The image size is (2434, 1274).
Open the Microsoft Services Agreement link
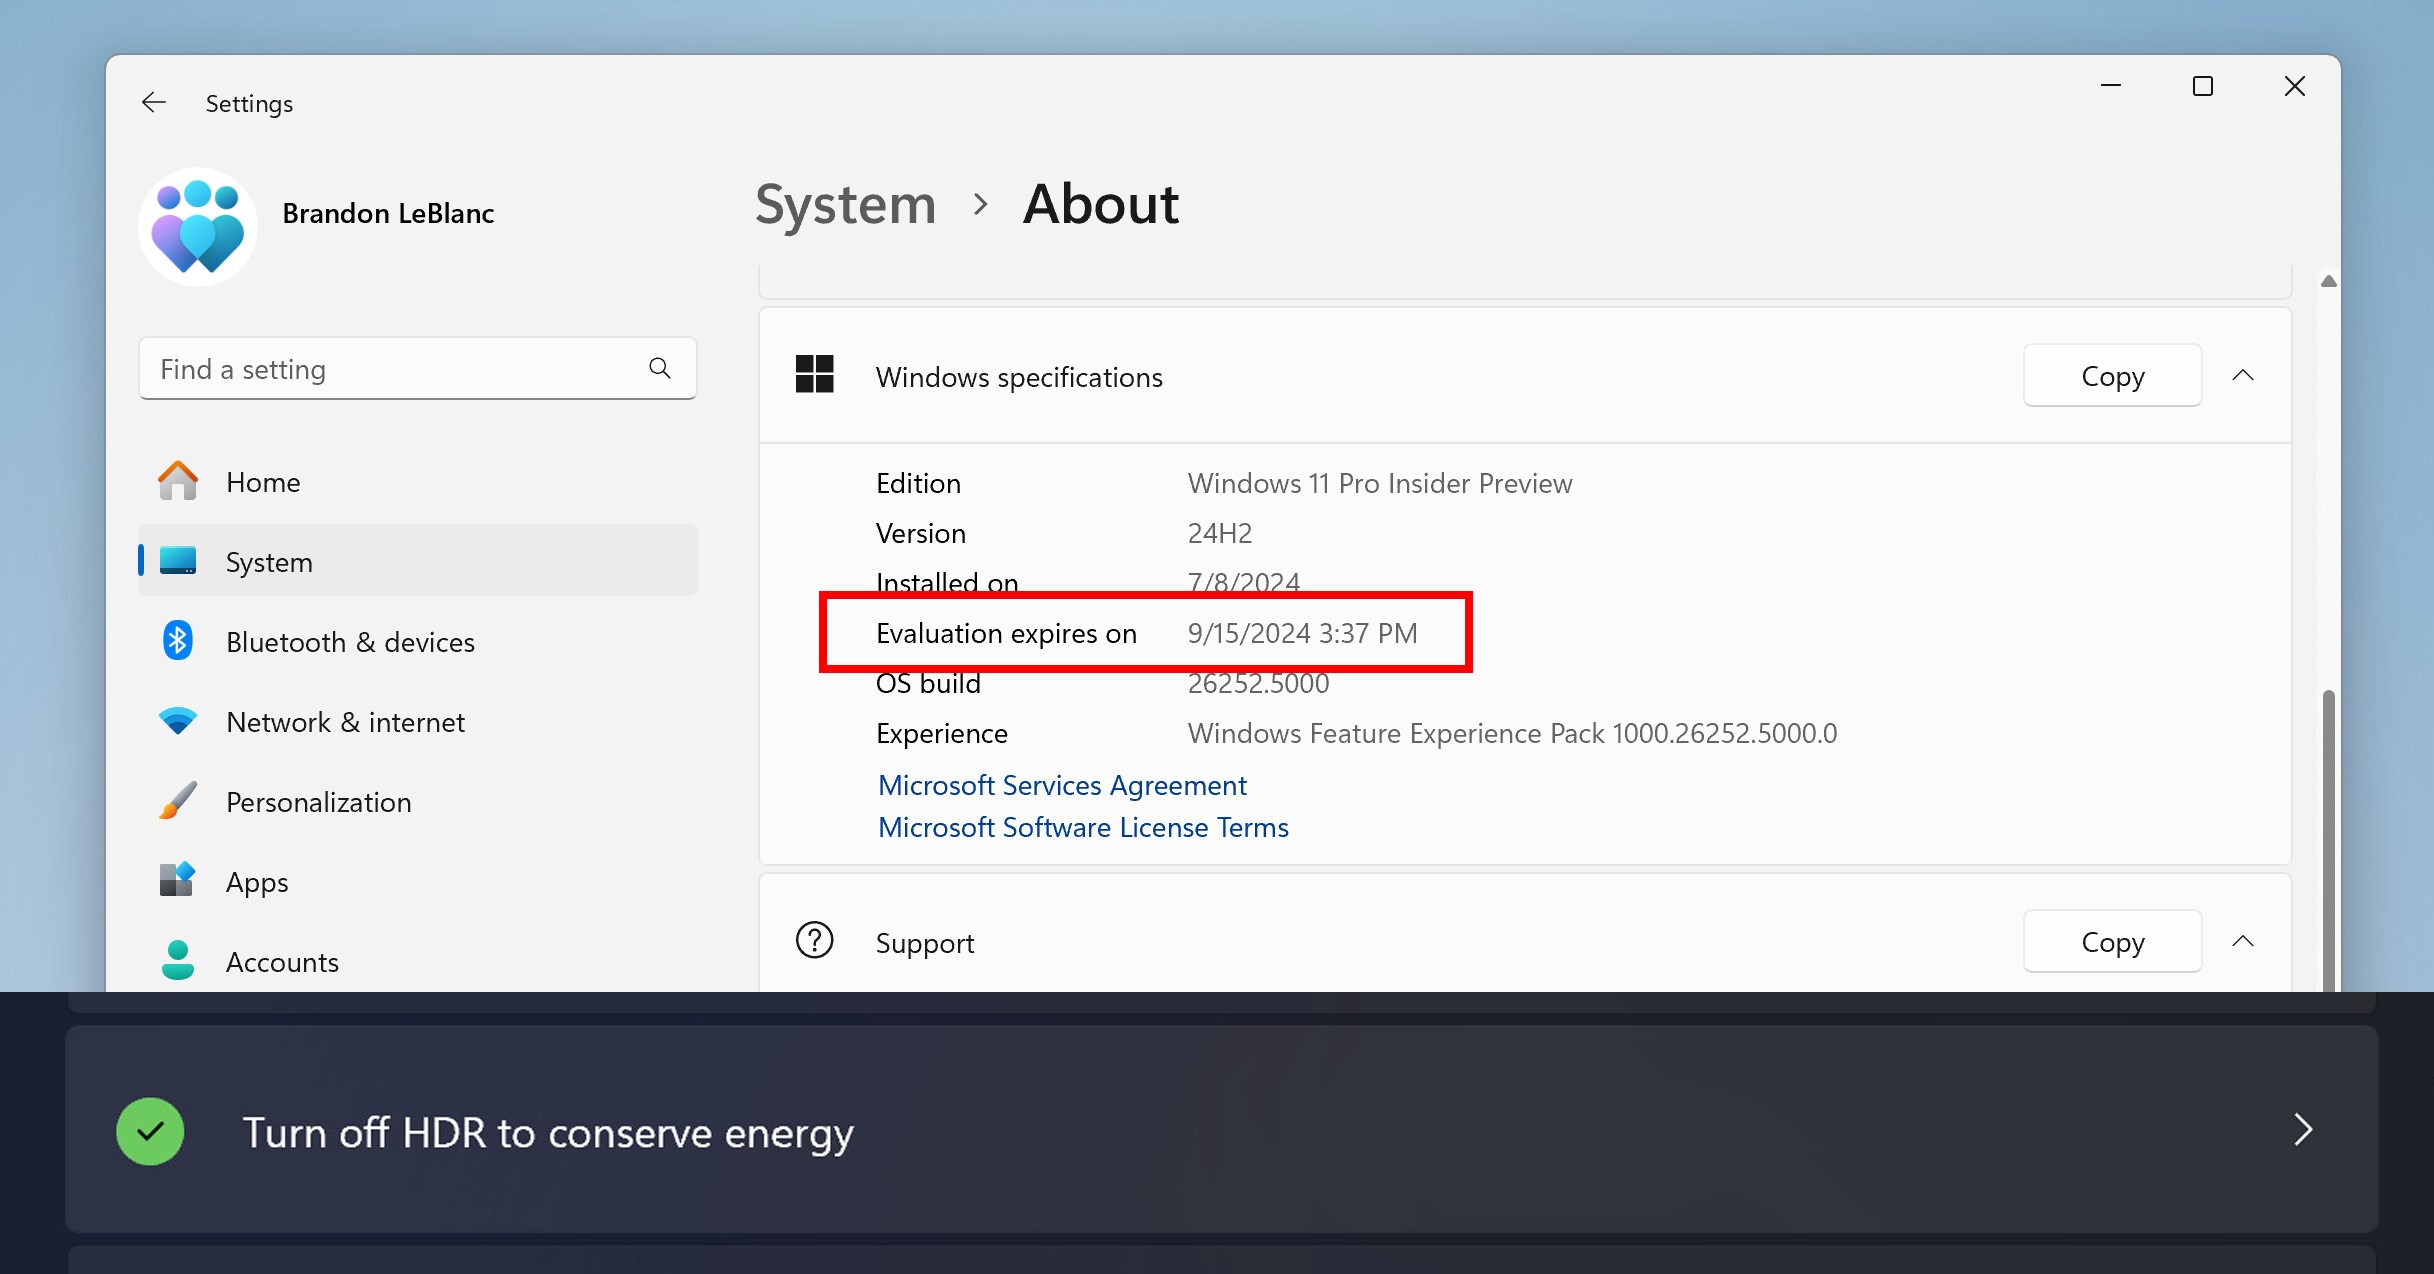click(x=1062, y=785)
